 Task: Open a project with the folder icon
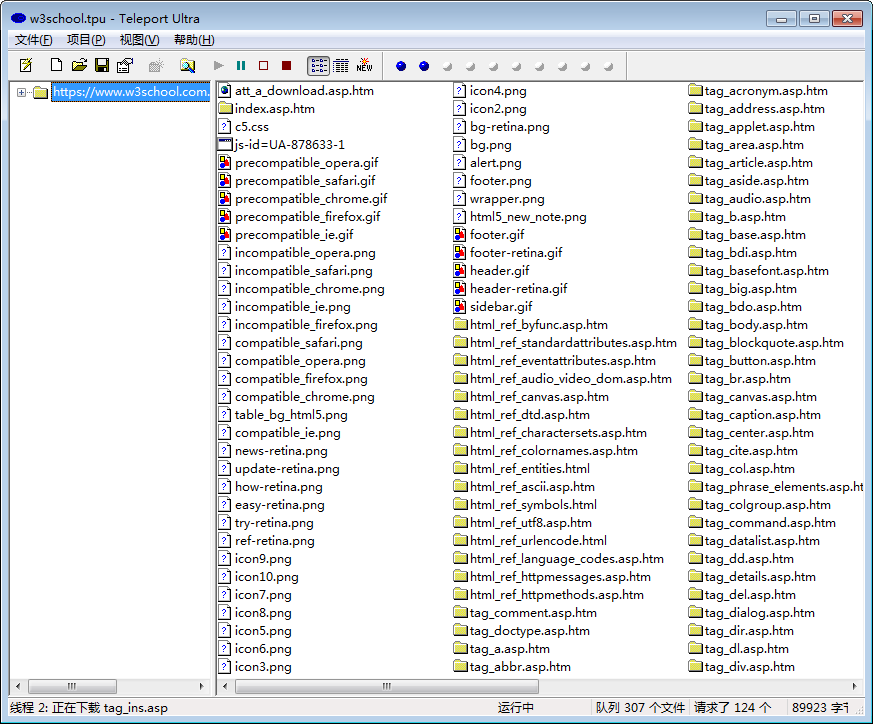click(x=79, y=66)
